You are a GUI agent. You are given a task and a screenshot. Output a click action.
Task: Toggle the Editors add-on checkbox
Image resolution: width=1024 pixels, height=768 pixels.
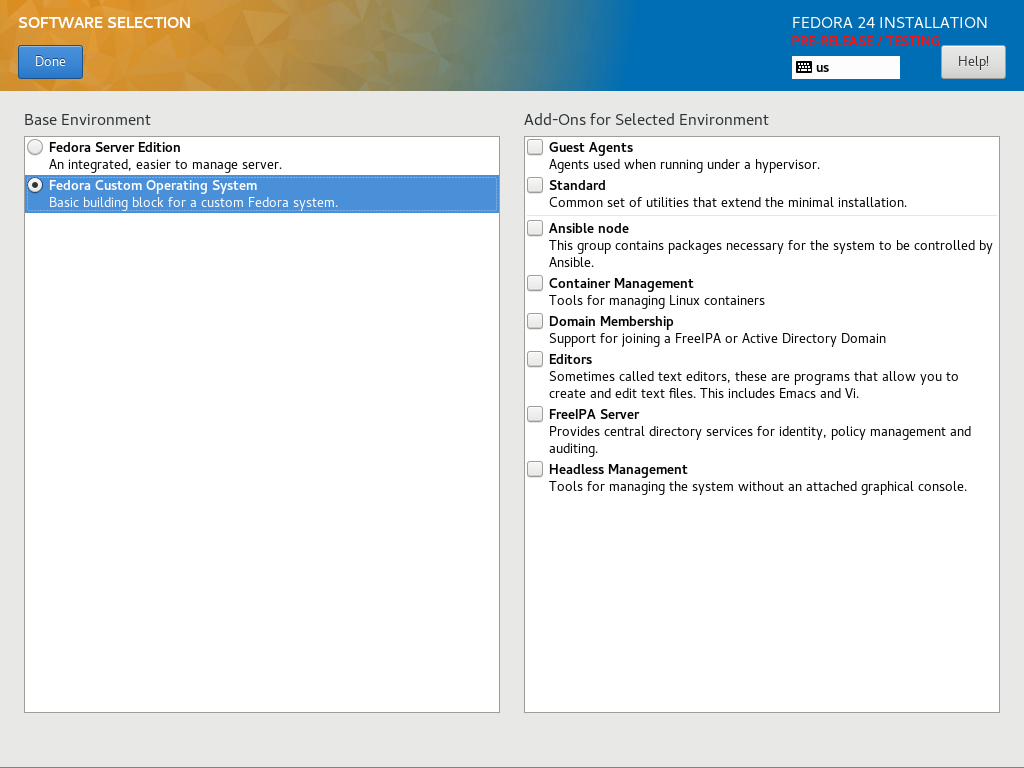tap(535, 359)
